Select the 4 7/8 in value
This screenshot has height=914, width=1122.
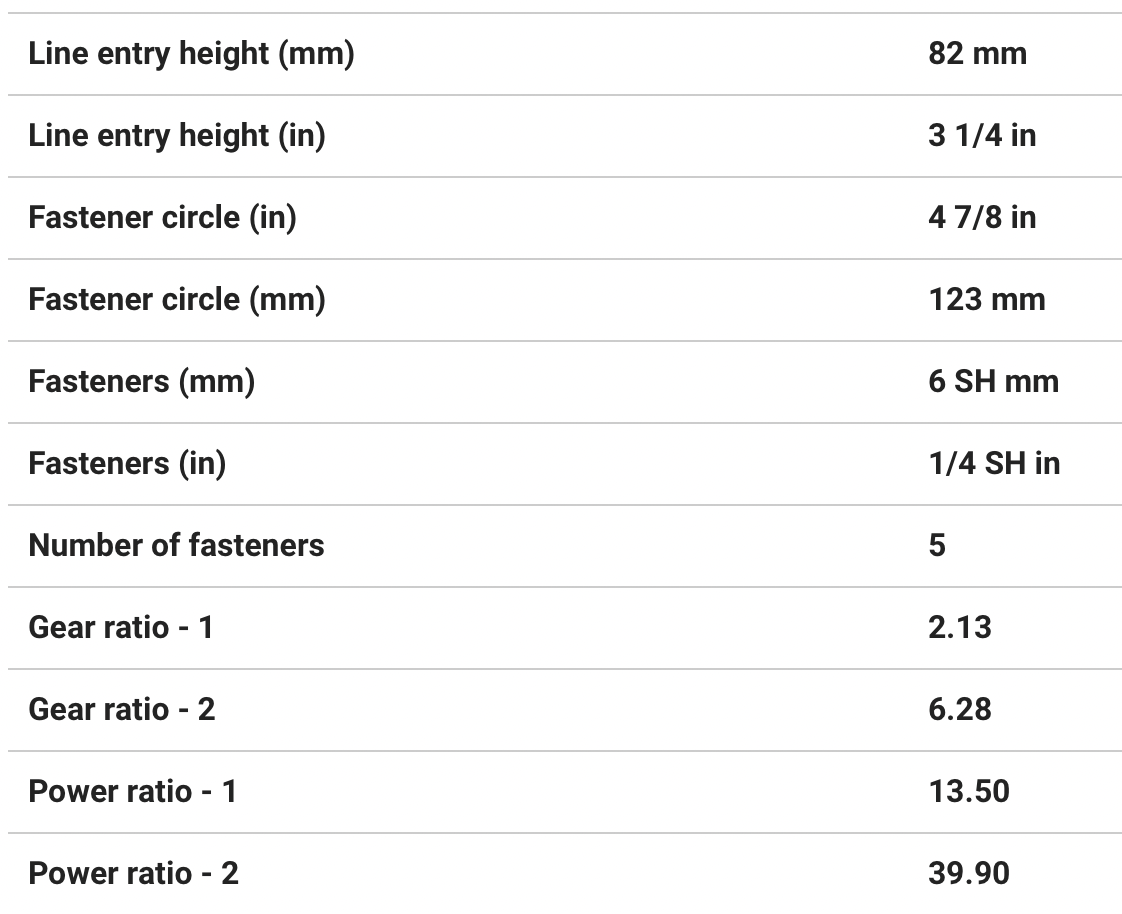[981, 218]
